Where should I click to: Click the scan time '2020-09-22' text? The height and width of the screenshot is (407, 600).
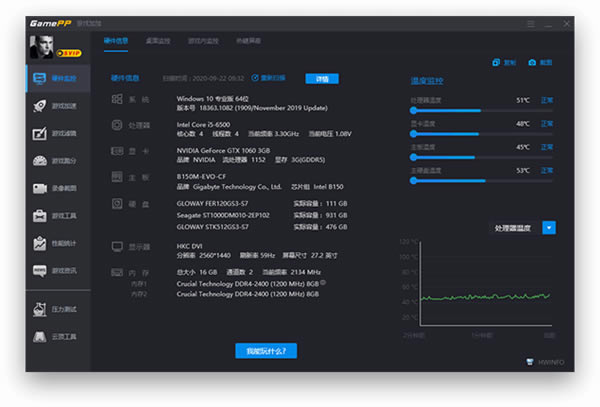(x=209, y=78)
